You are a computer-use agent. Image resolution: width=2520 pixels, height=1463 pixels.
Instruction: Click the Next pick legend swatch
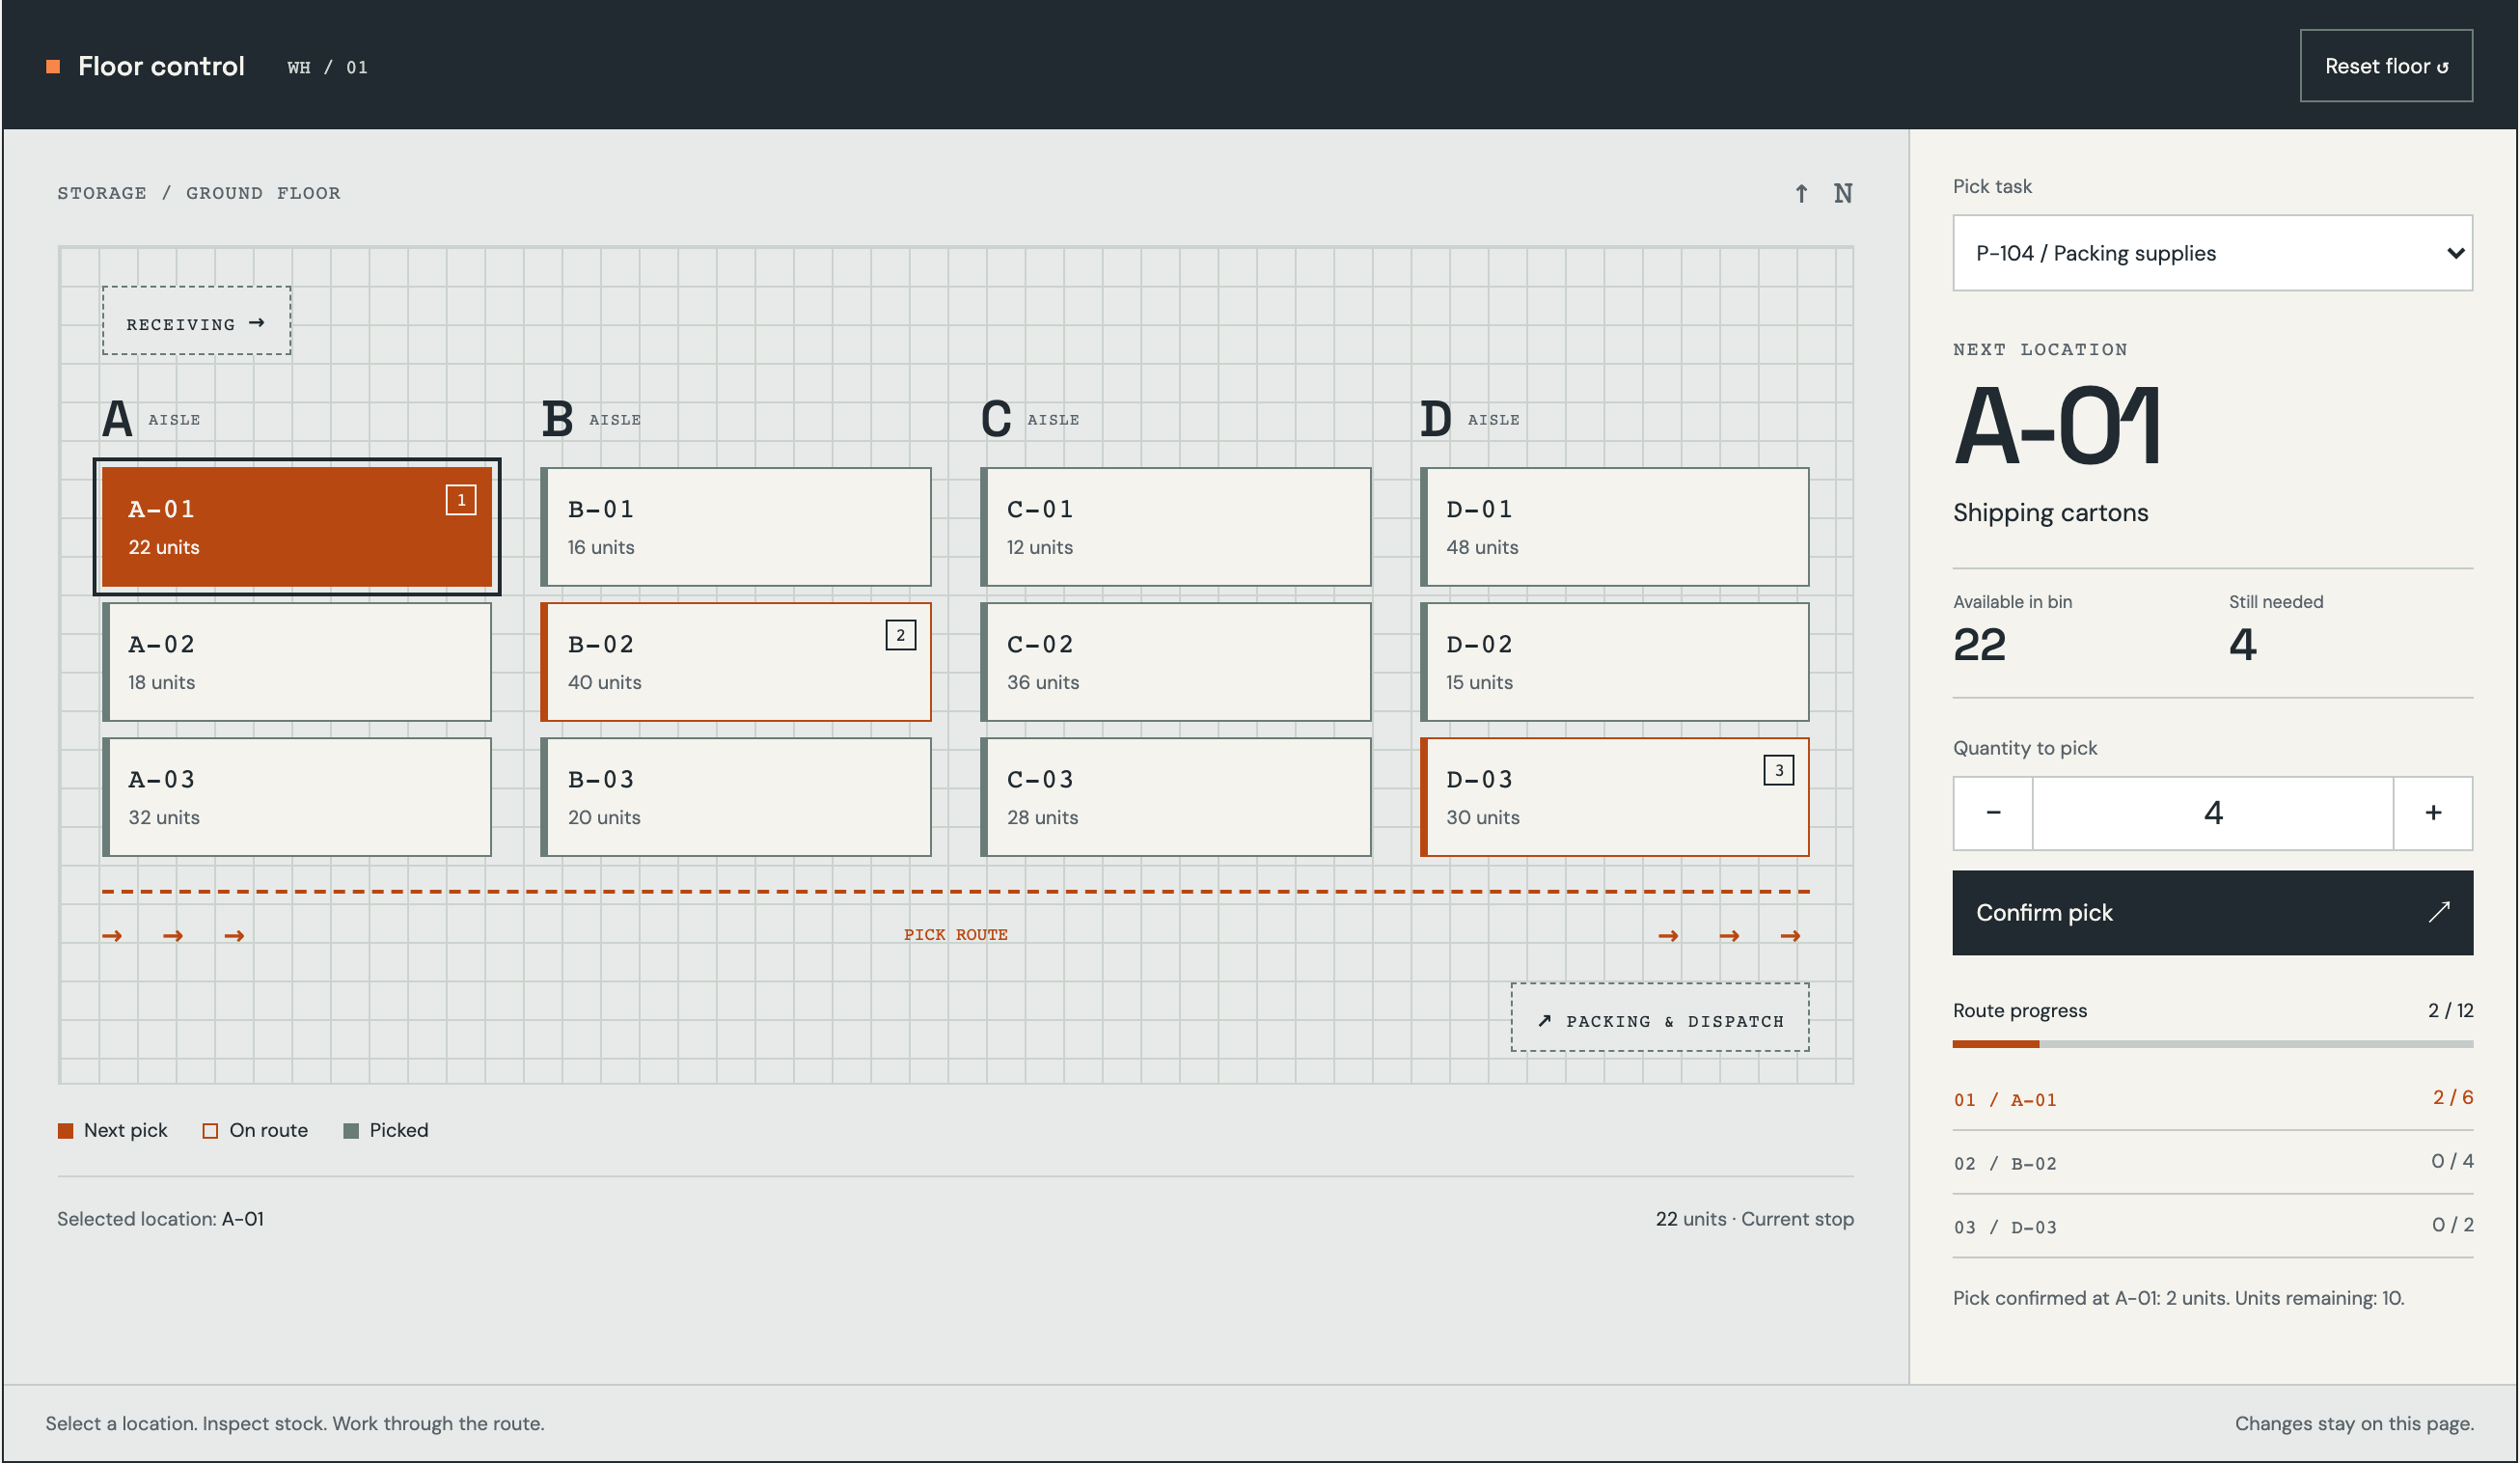click(x=65, y=1131)
